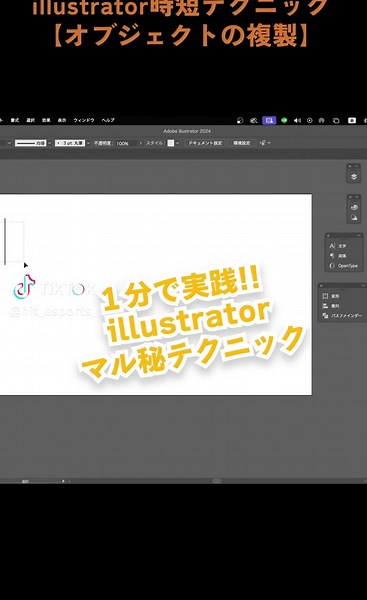367x600 pixels.
Task: Open the ヘルプ menu
Action: tap(108, 120)
